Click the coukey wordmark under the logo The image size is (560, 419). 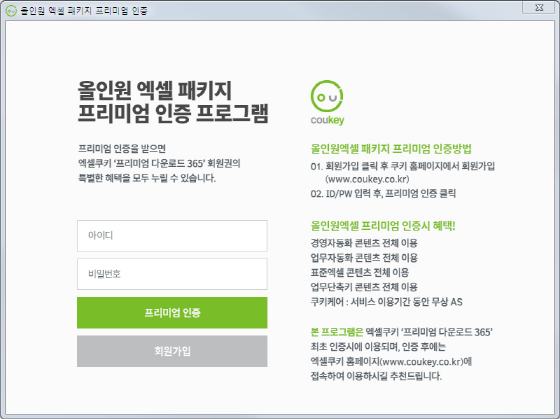point(327,120)
